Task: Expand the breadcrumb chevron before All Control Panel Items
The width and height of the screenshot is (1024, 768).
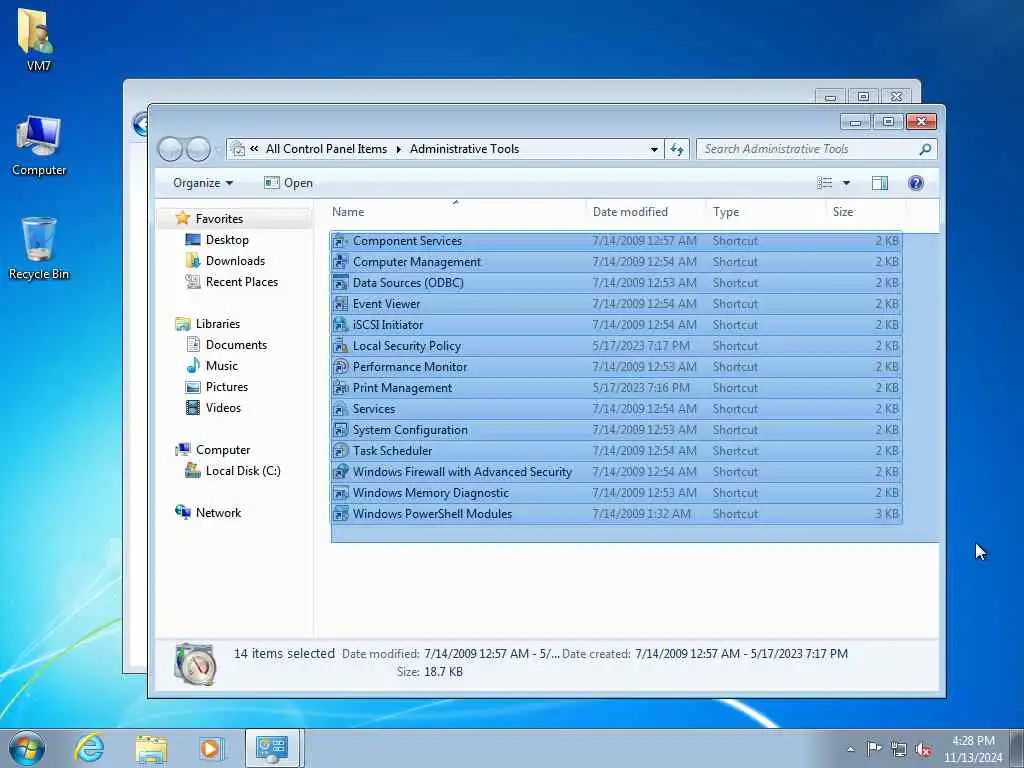Action: click(255, 149)
